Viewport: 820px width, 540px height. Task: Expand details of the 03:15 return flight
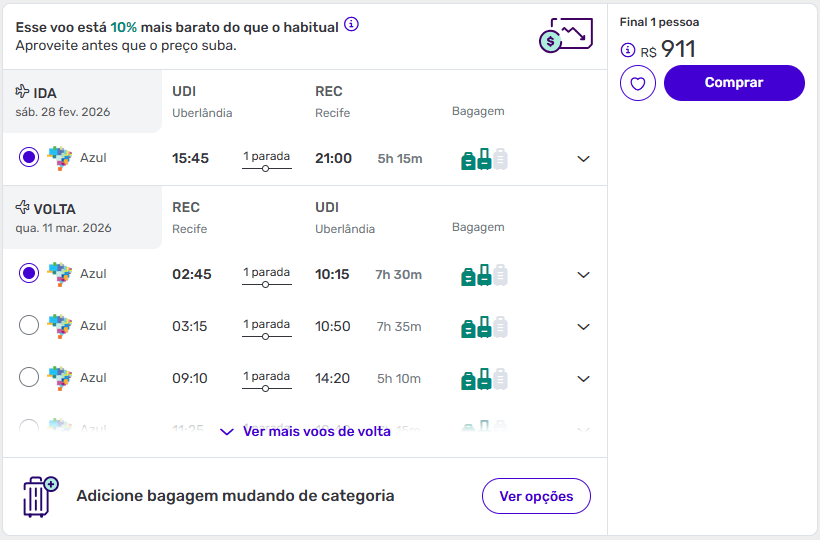(584, 327)
